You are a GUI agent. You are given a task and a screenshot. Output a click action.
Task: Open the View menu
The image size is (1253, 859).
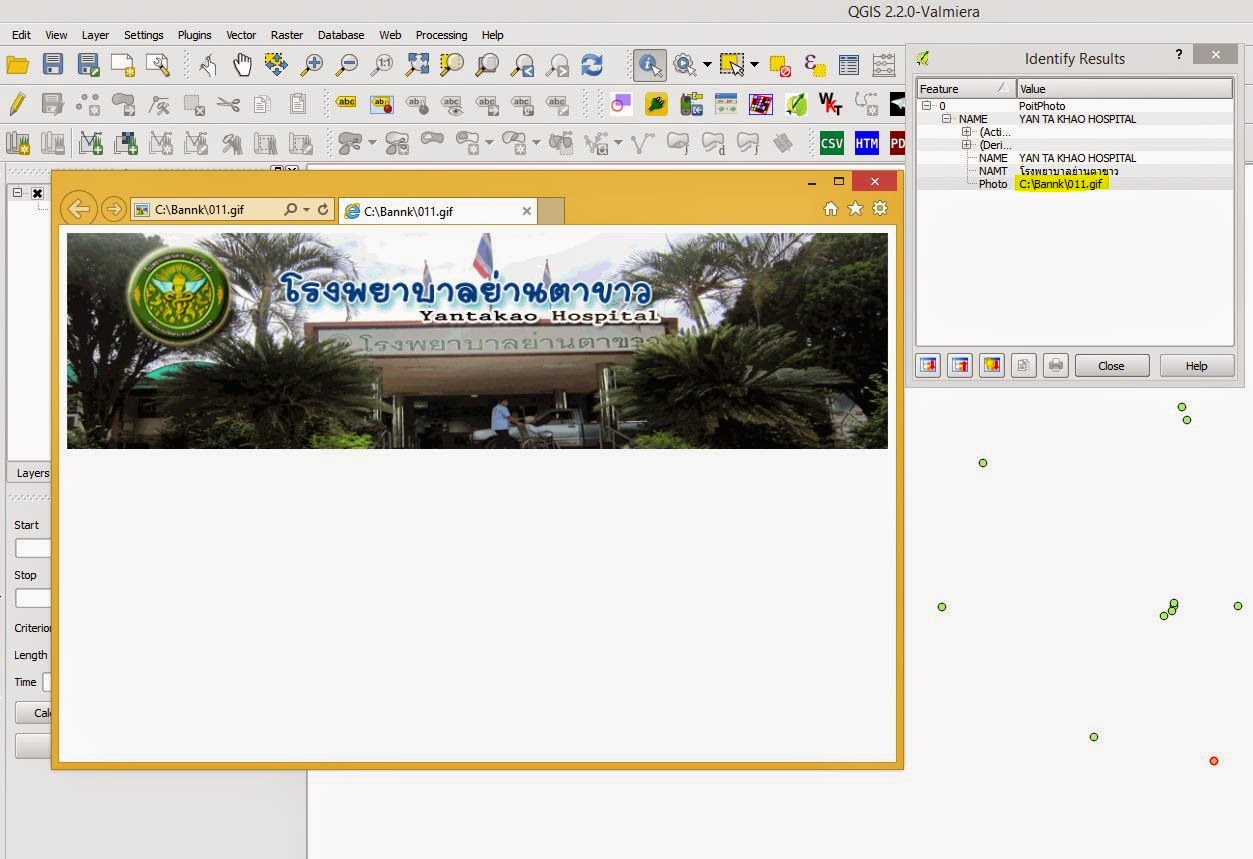[x=57, y=35]
